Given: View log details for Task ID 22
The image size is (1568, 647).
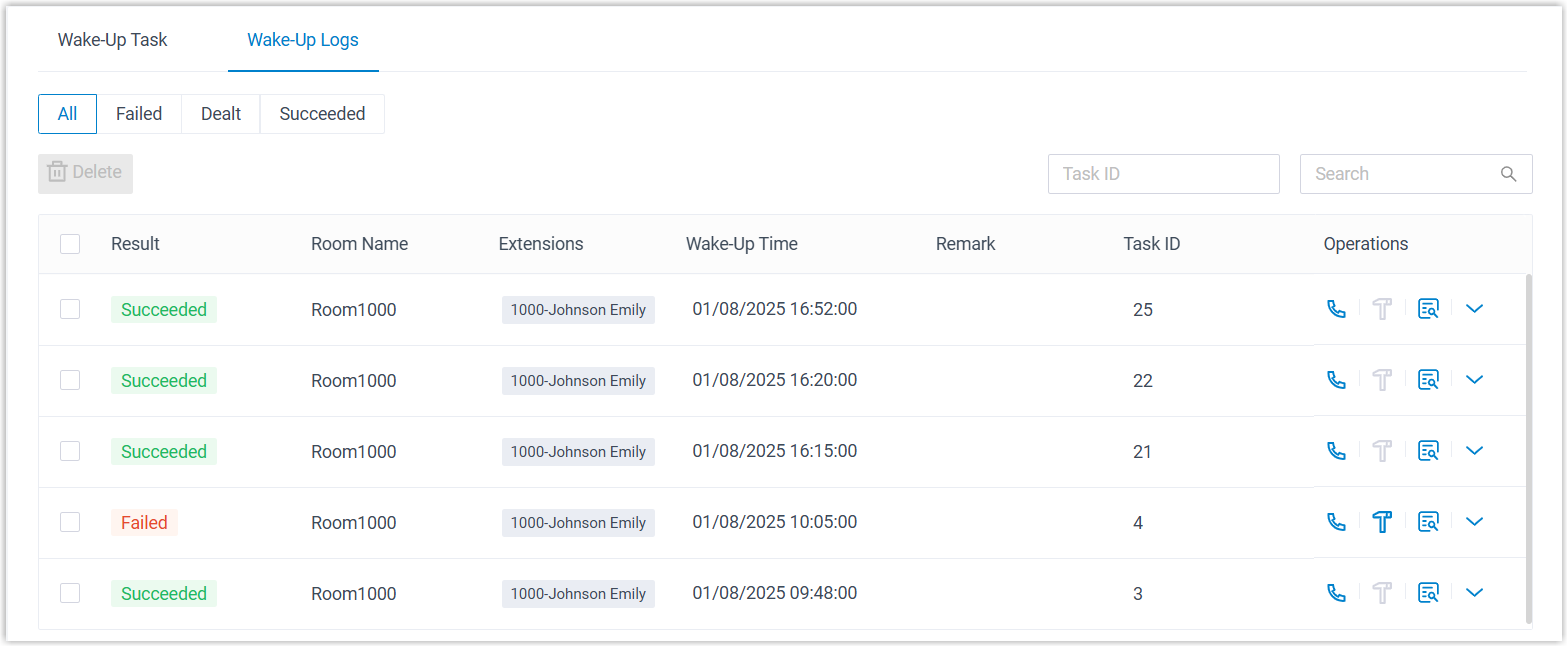Looking at the screenshot, I should 1428,380.
